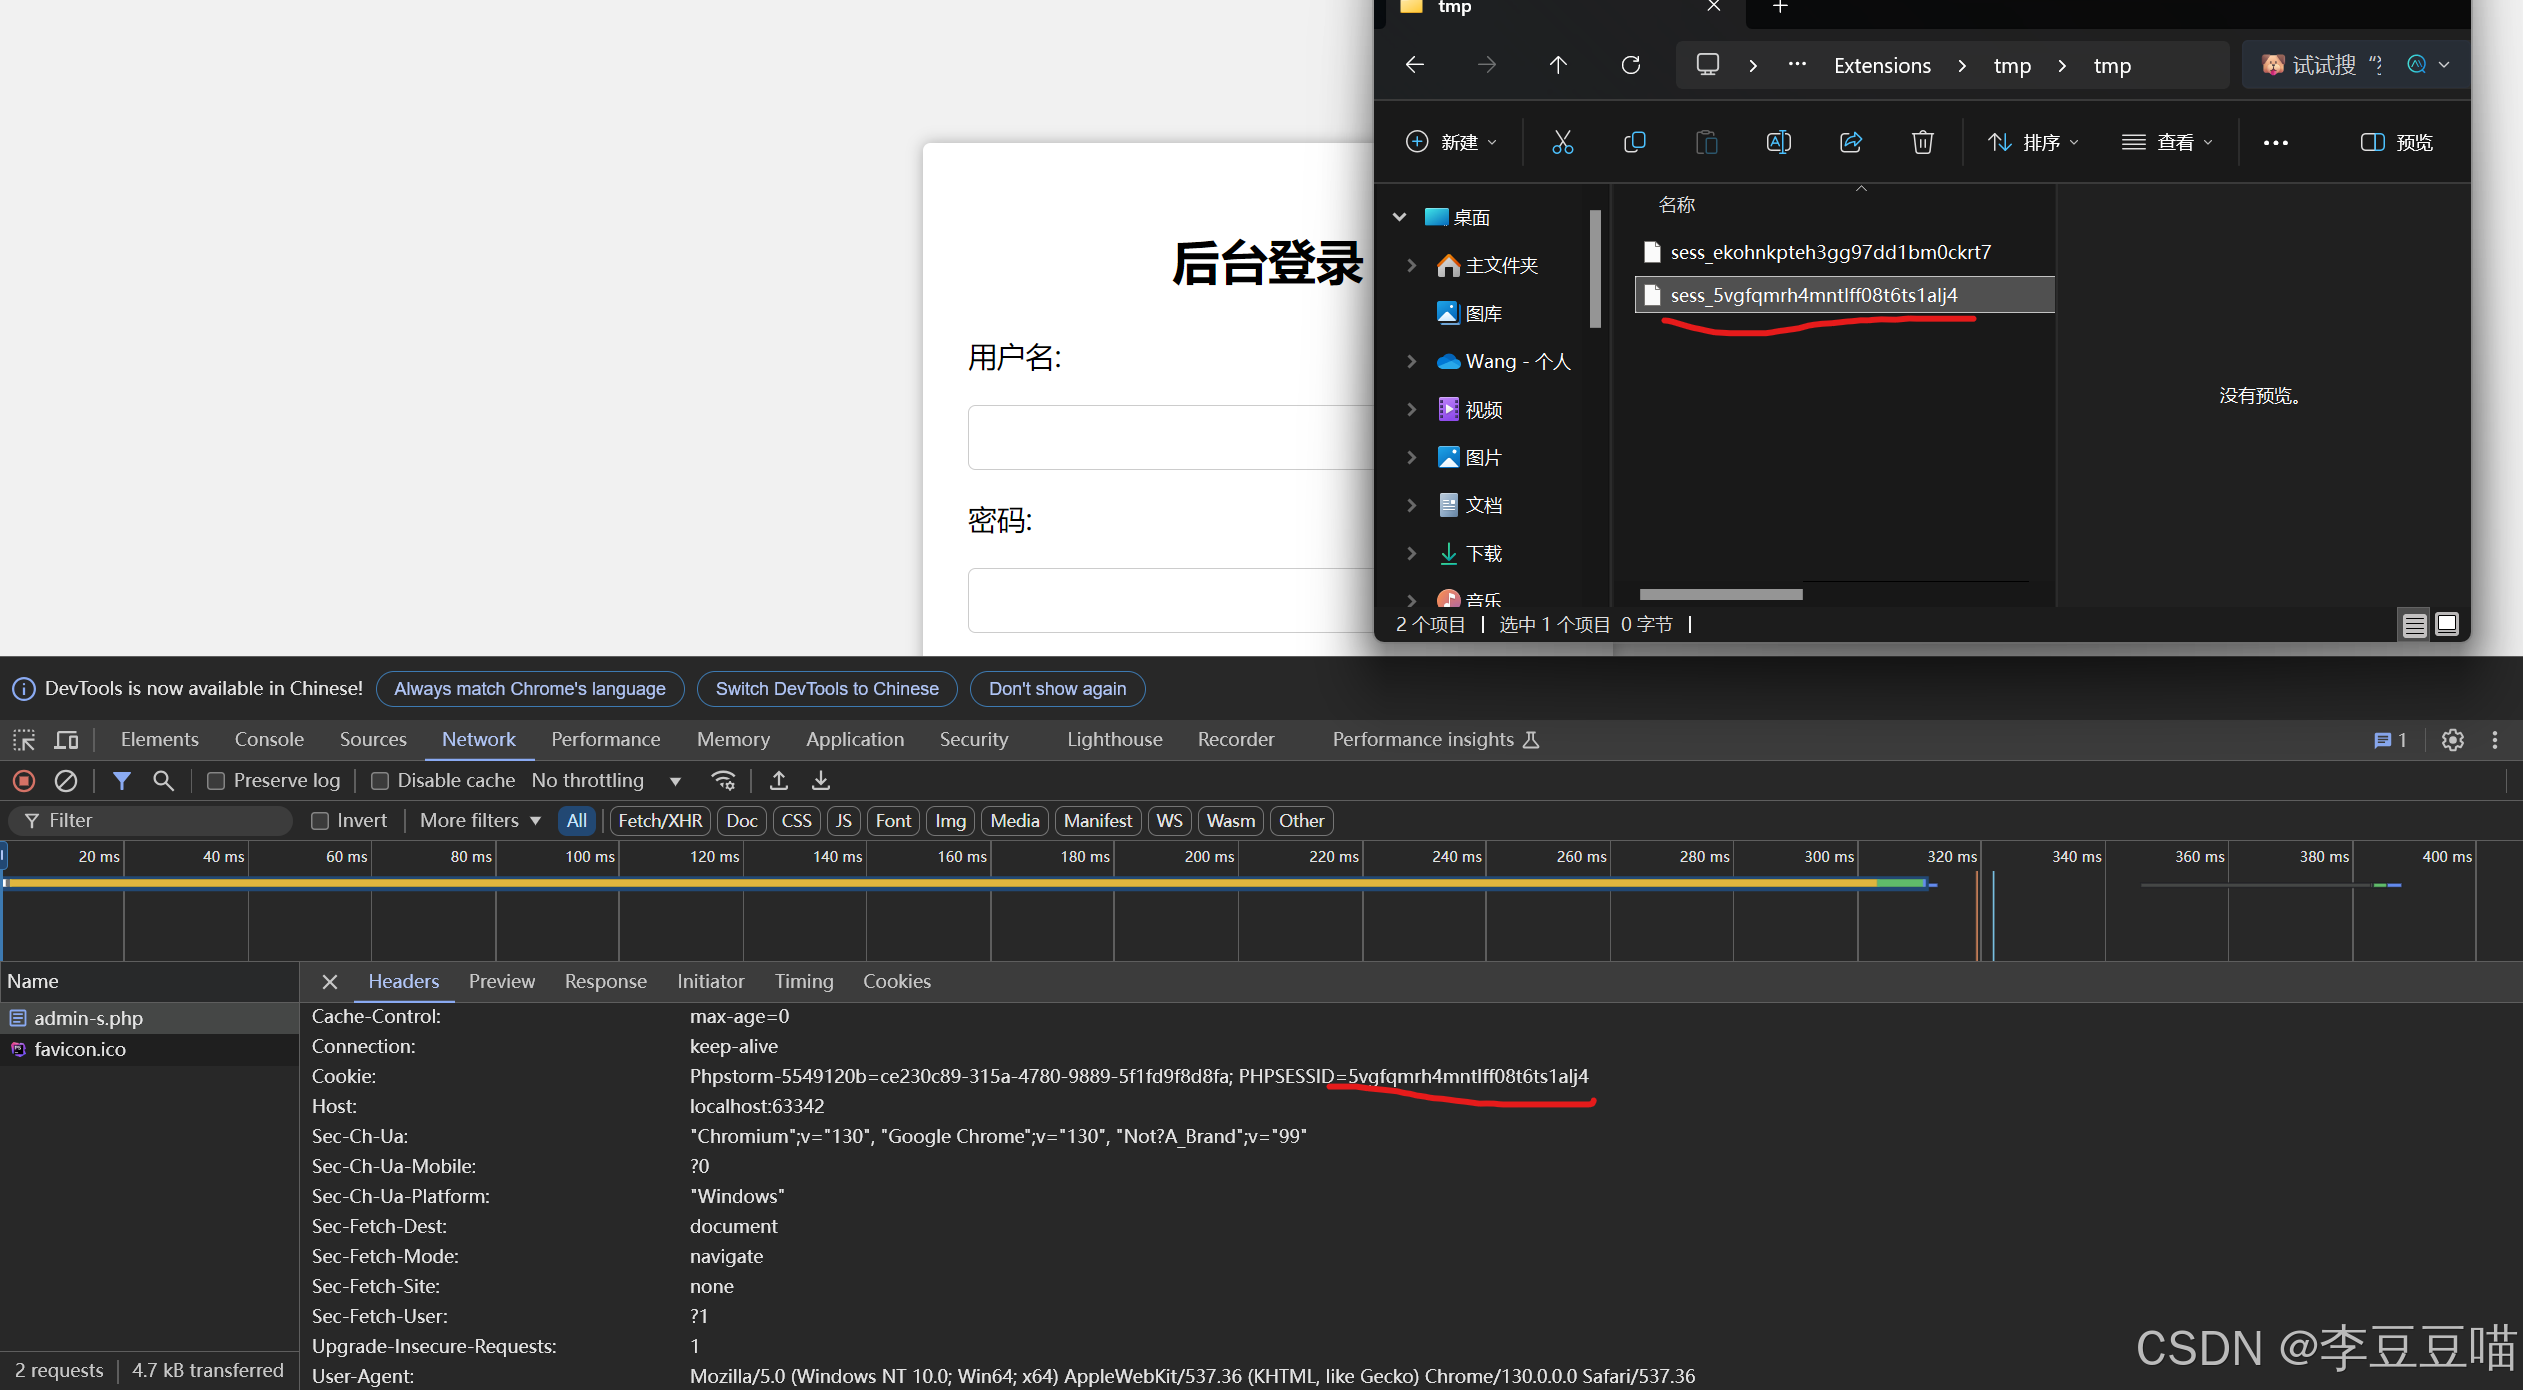The height and width of the screenshot is (1390, 2523).
Task: Enable Disable cache option
Action: pyautogui.click(x=380, y=781)
